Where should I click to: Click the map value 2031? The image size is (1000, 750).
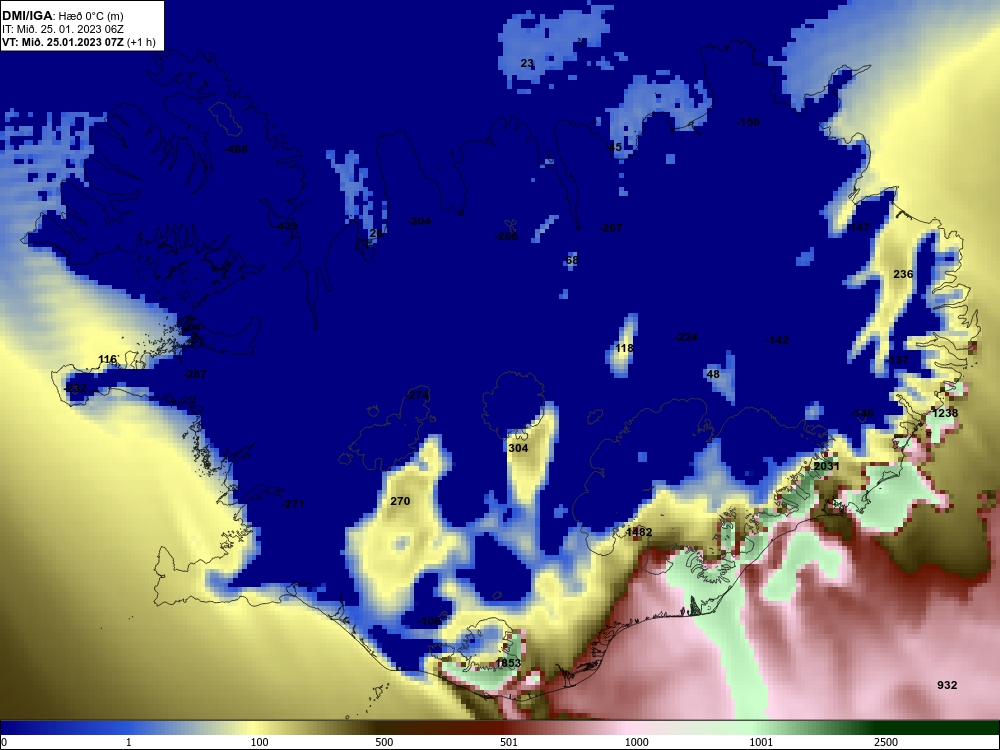tap(827, 466)
